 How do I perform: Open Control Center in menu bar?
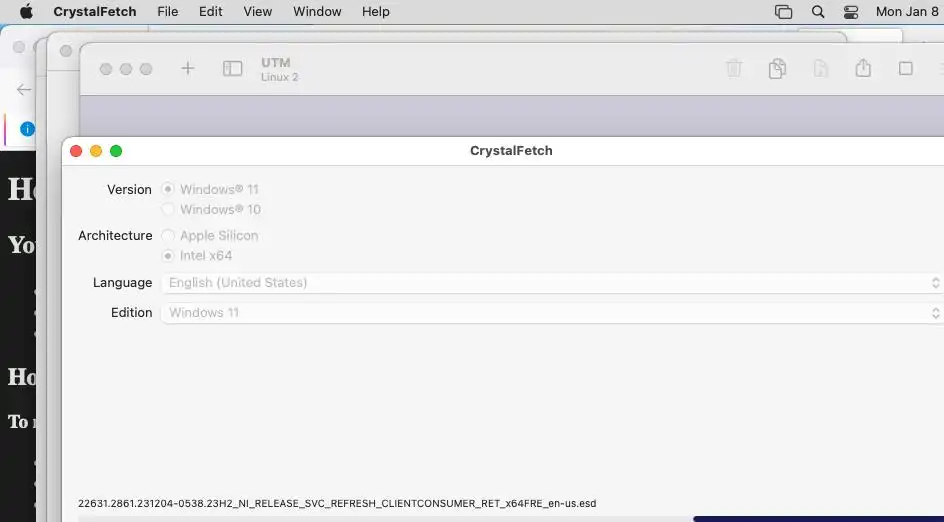pyautogui.click(x=851, y=11)
